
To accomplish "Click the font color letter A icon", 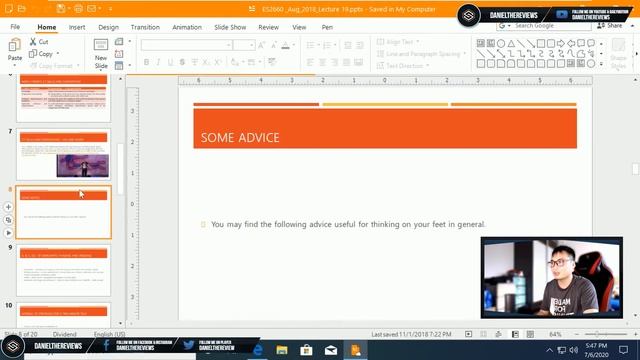I will (x=285, y=45).
